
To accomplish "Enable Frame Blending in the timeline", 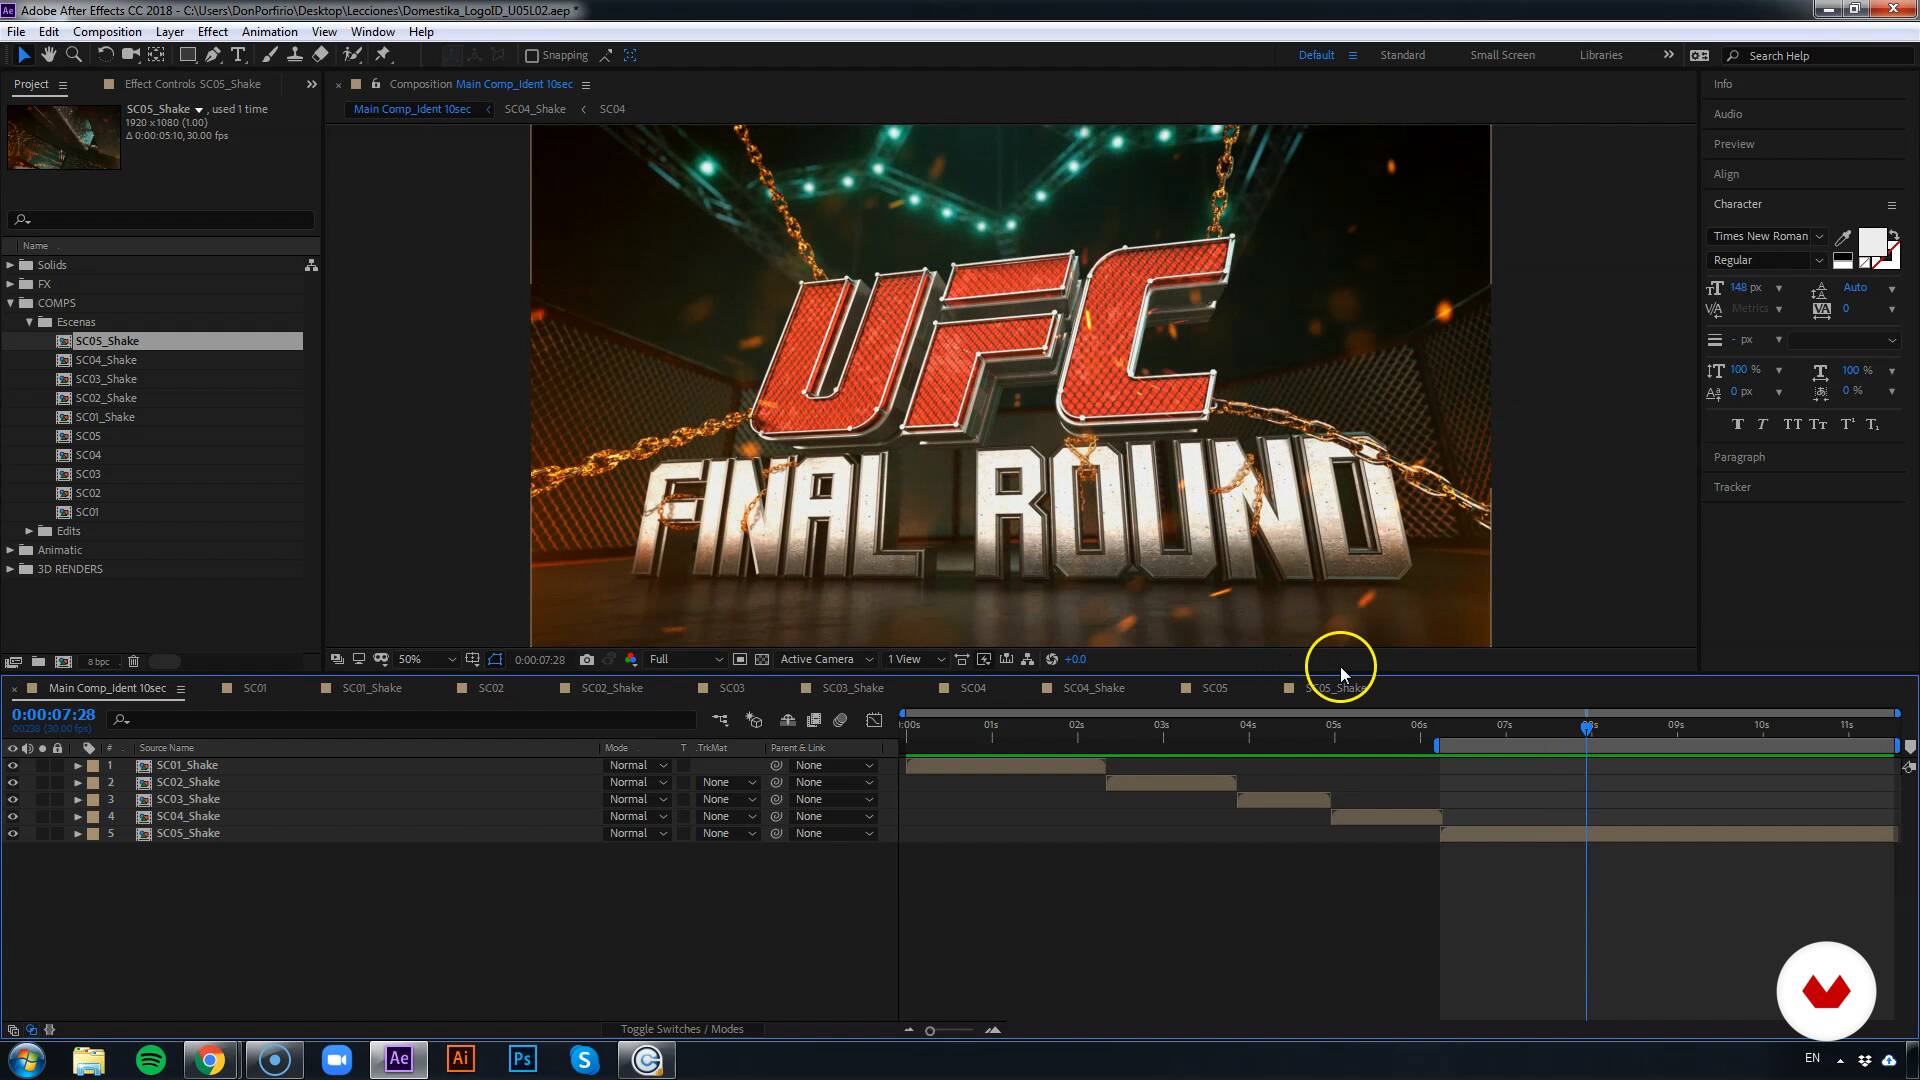I will point(814,720).
